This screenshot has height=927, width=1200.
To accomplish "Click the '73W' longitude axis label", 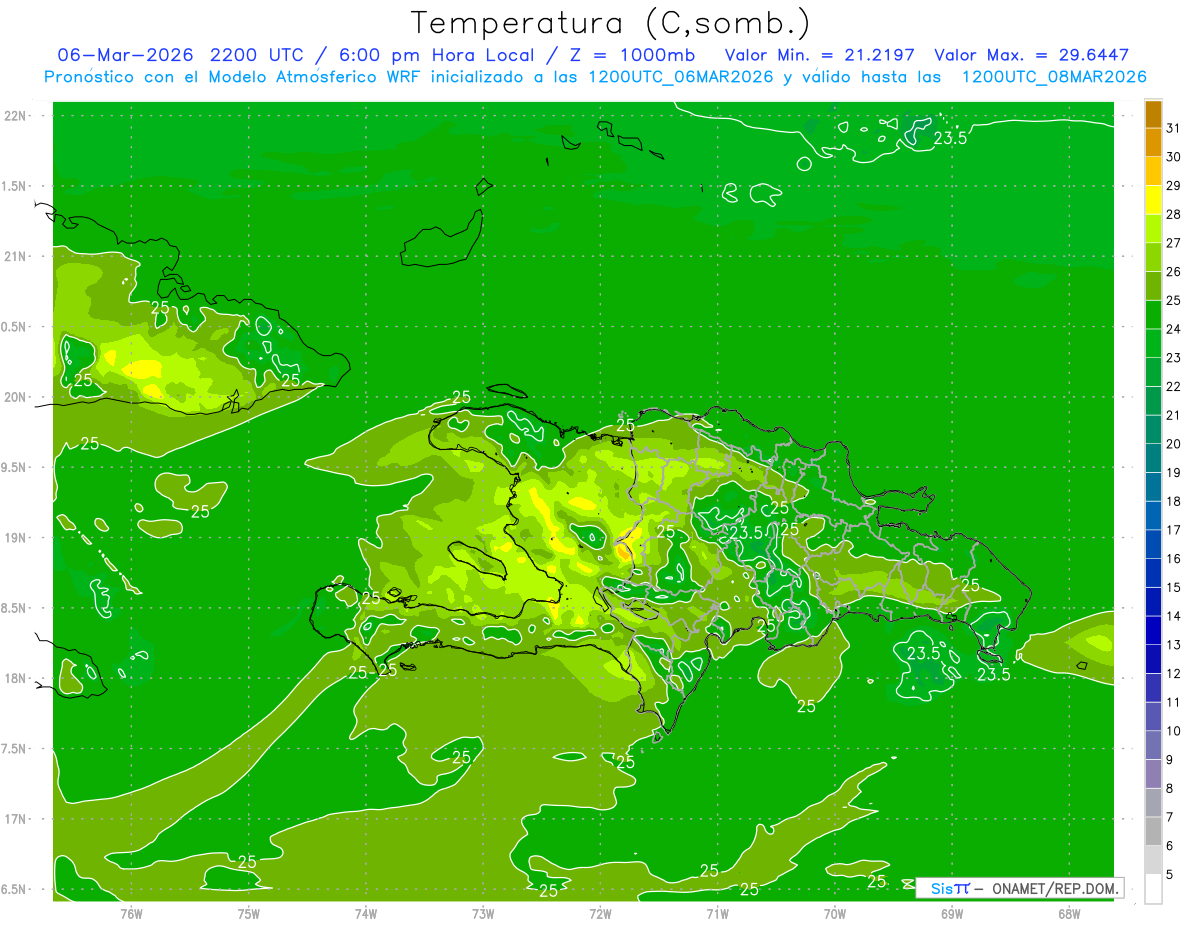I will point(483,914).
